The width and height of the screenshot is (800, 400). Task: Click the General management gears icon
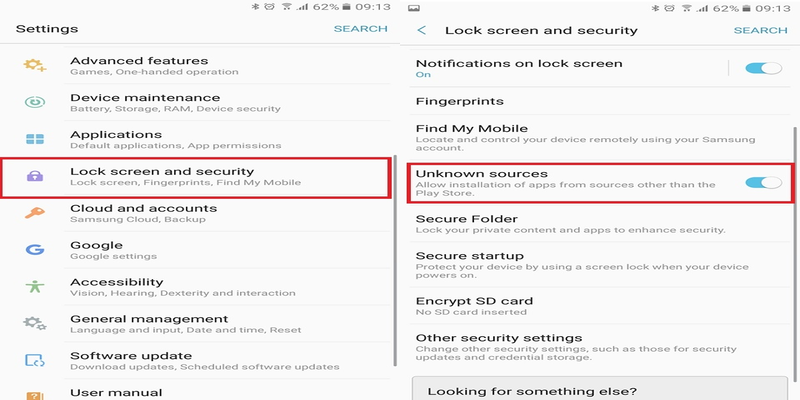[35, 324]
